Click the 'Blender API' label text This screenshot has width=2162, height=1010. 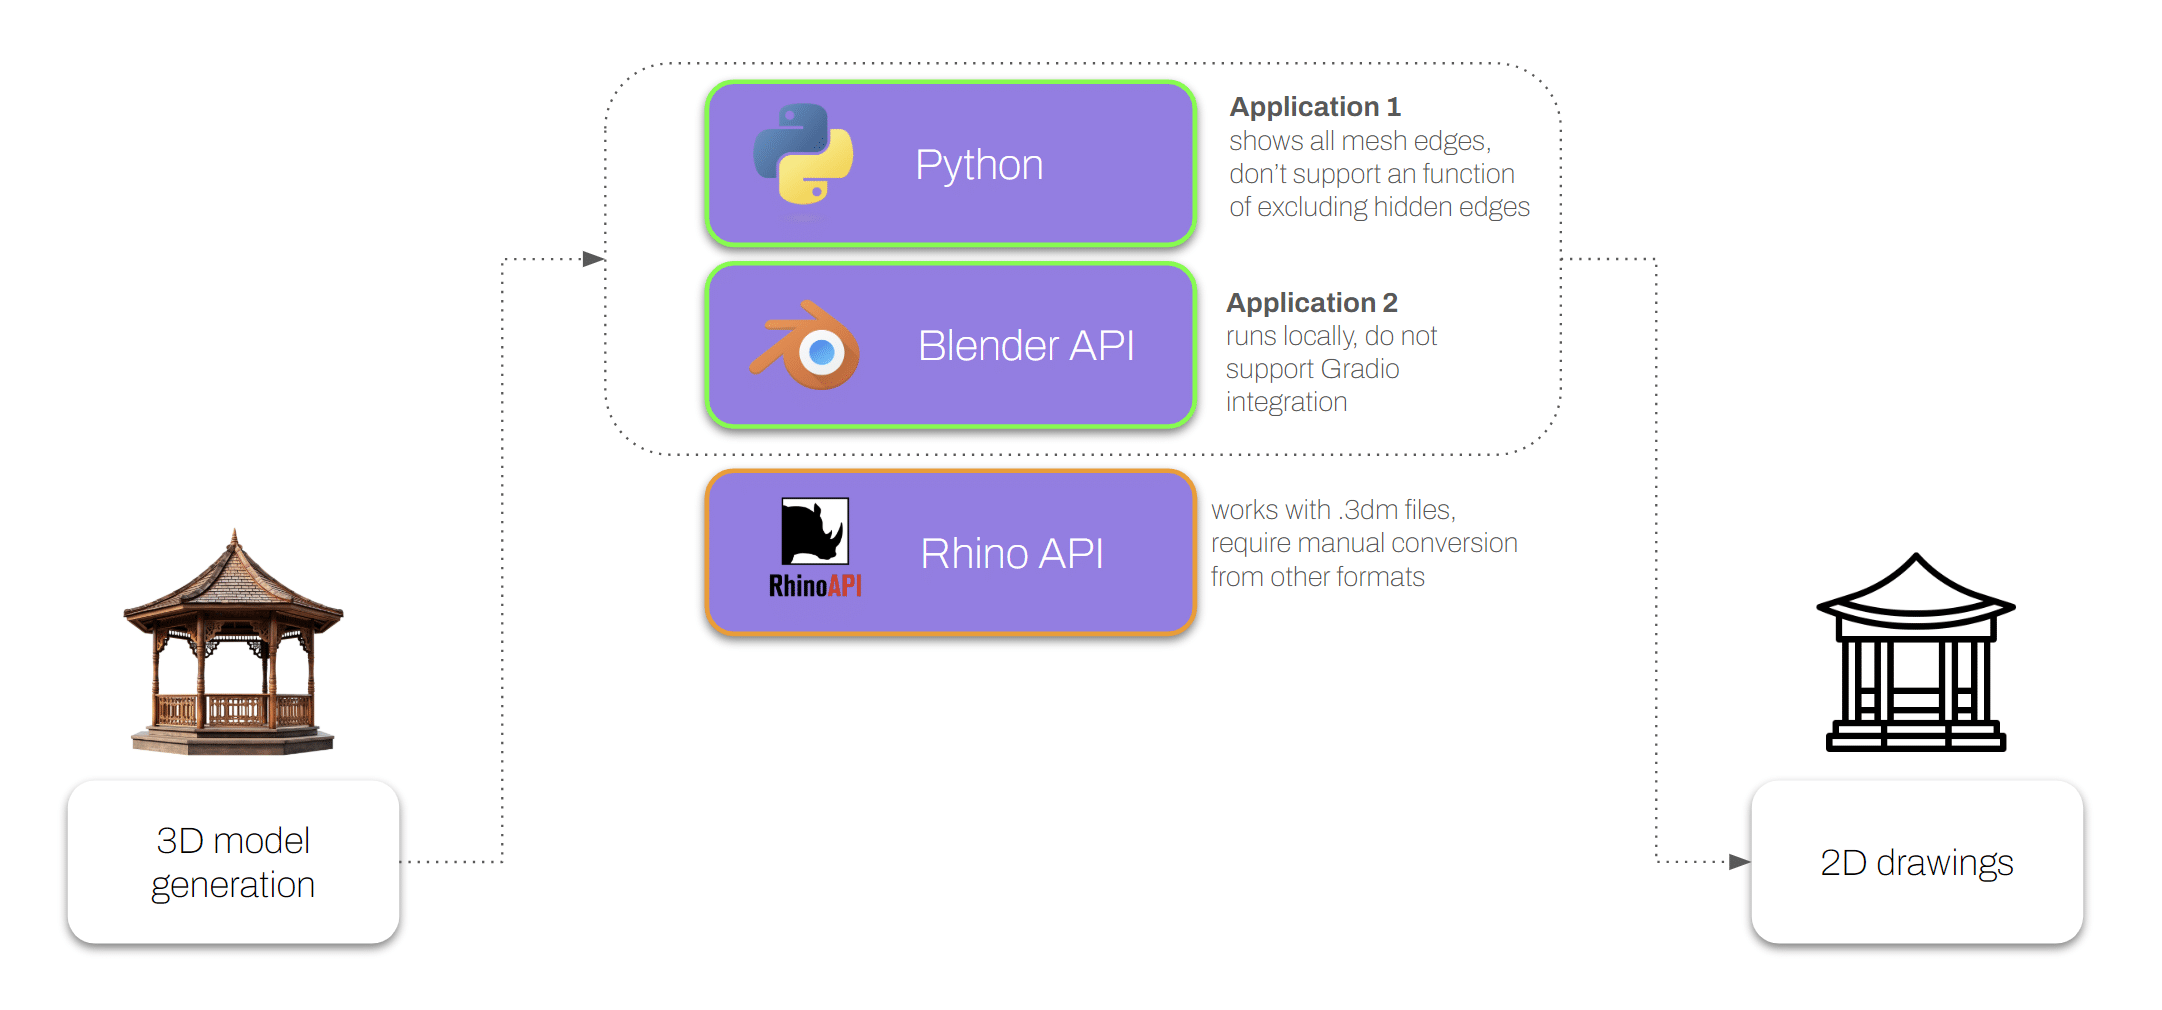coord(1026,346)
